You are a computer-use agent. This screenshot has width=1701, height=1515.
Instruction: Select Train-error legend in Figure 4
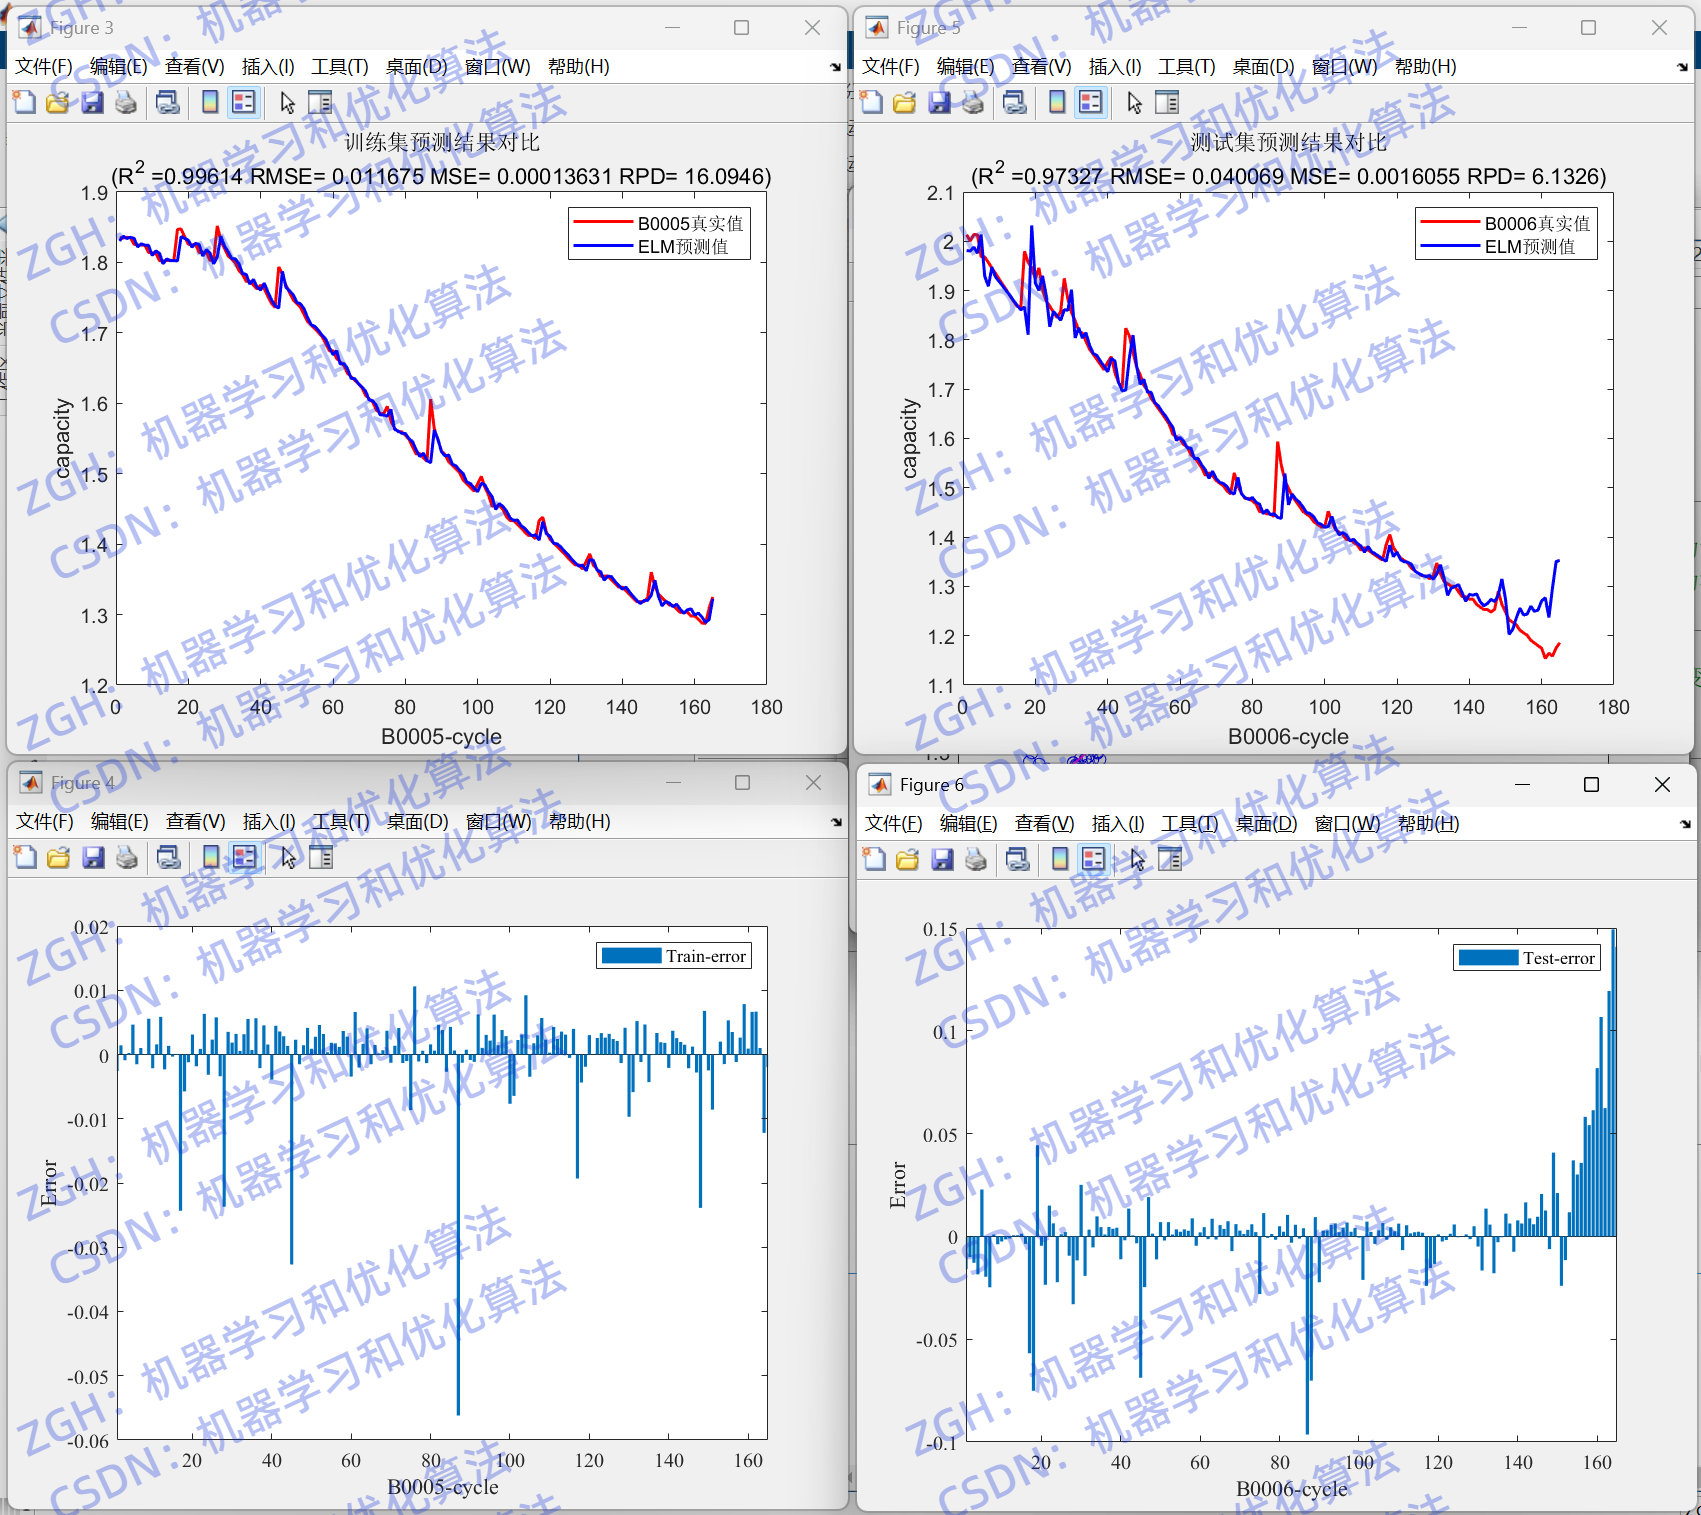point(675,956)
